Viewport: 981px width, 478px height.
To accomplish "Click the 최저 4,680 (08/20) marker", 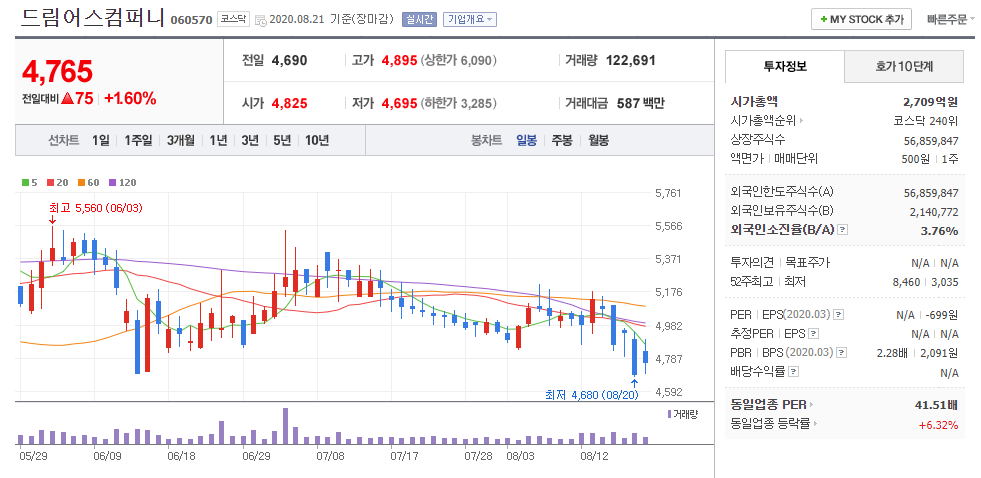I will pyautogui.click(x=591, y=395).
